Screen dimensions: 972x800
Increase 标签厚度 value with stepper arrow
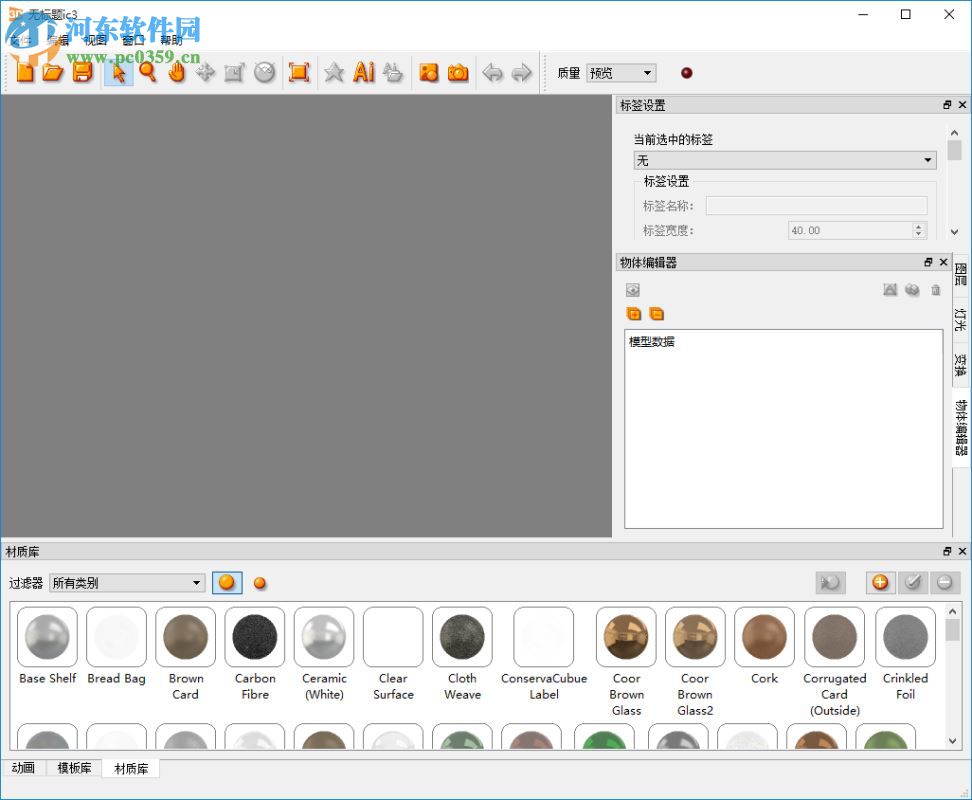tap(918, 225)
